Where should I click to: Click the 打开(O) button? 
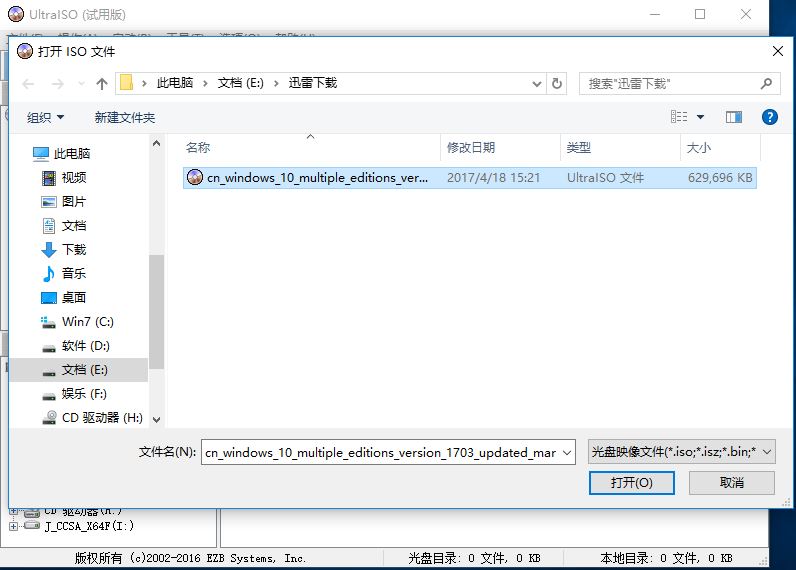click(x=632, y=483)
